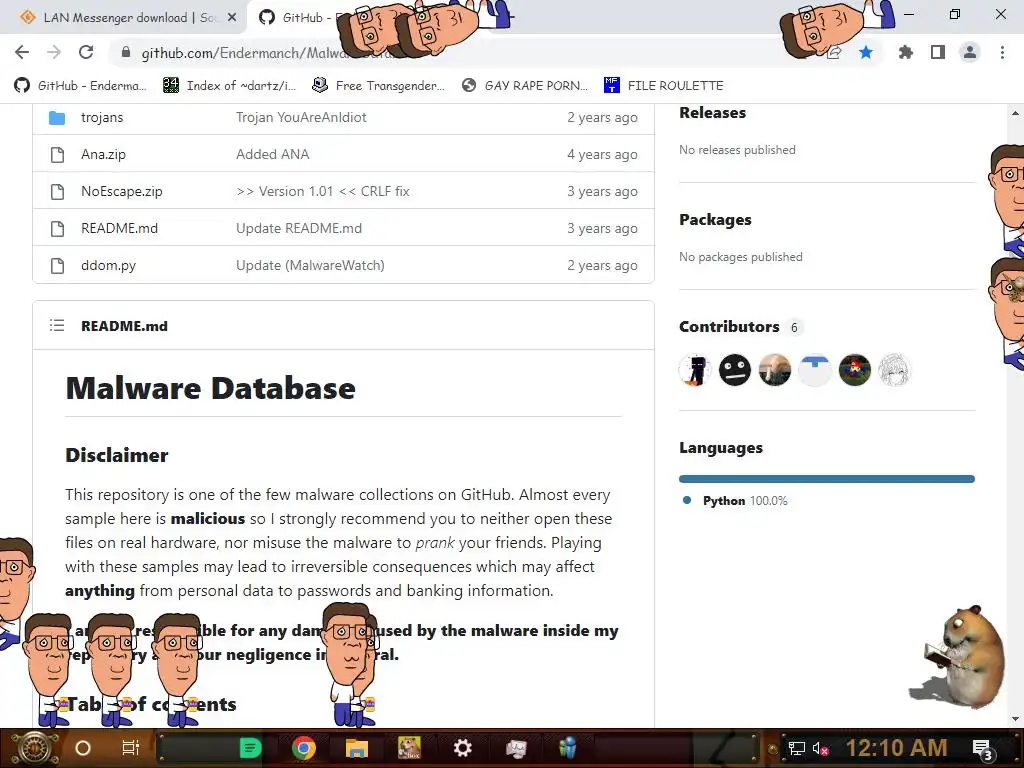Close the LAN Messenger download tab
Image resolution: width=1024 pixels, height=768 pixels.
tap(232, 18)
